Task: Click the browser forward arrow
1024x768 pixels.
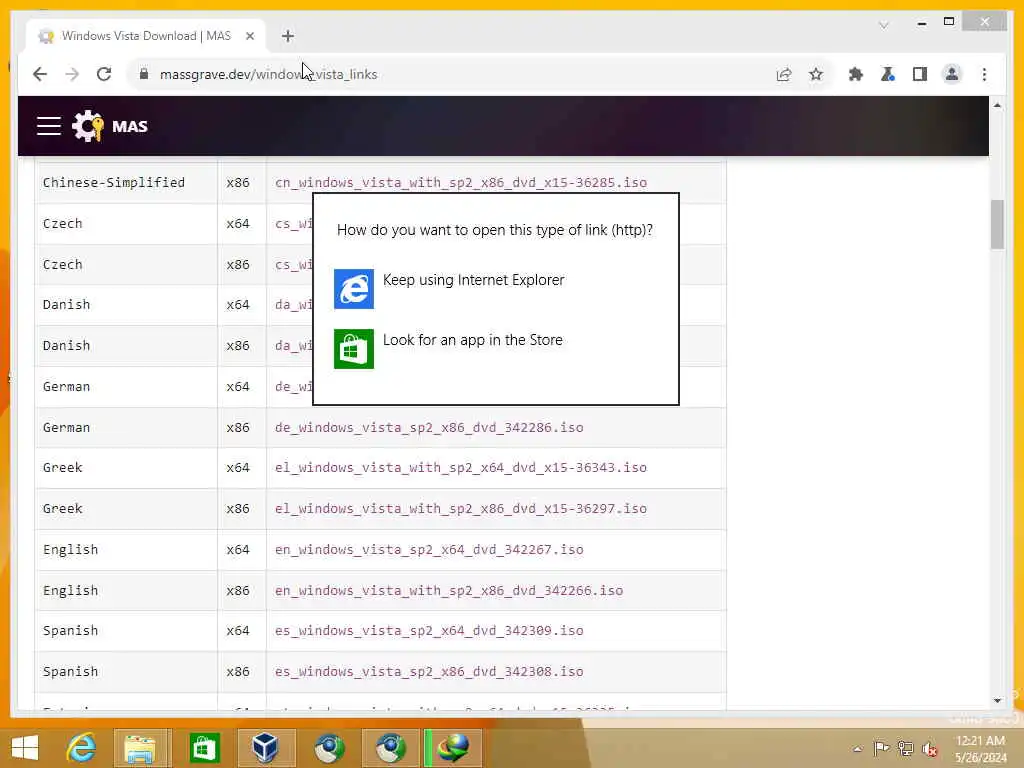Action: (x=72, y=74)
